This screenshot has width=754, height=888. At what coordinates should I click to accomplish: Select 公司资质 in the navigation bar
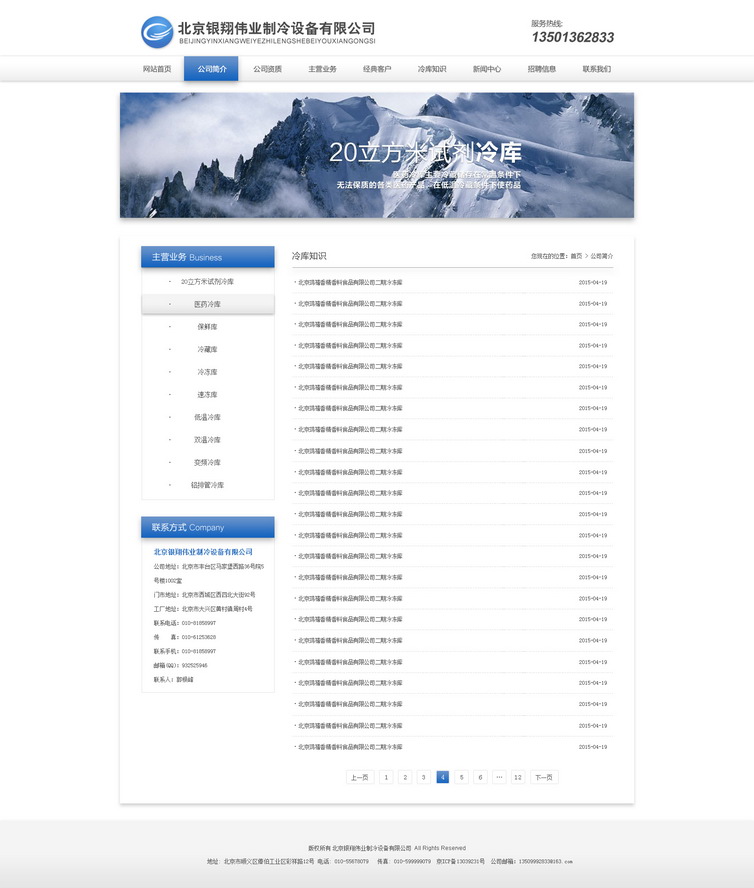click(267, 69)
